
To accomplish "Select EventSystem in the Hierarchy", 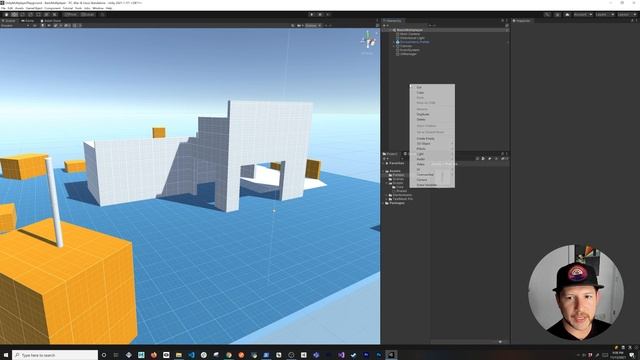I will pos(409,50).
